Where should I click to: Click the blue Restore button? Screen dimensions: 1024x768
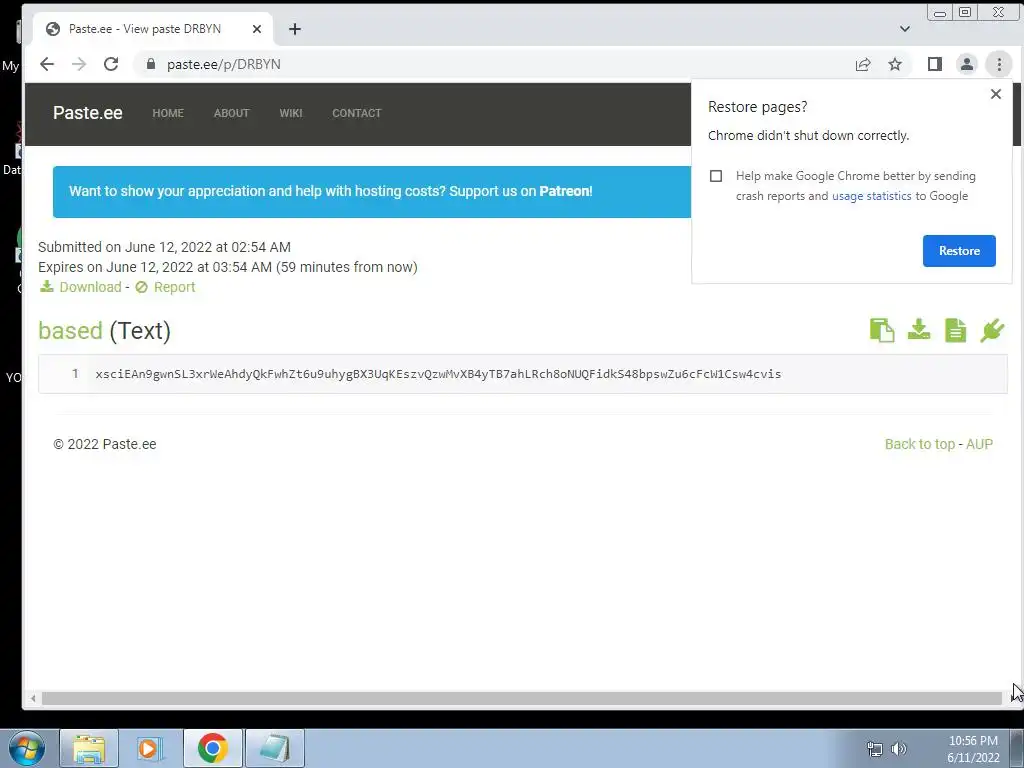click(x=959, y=251)
